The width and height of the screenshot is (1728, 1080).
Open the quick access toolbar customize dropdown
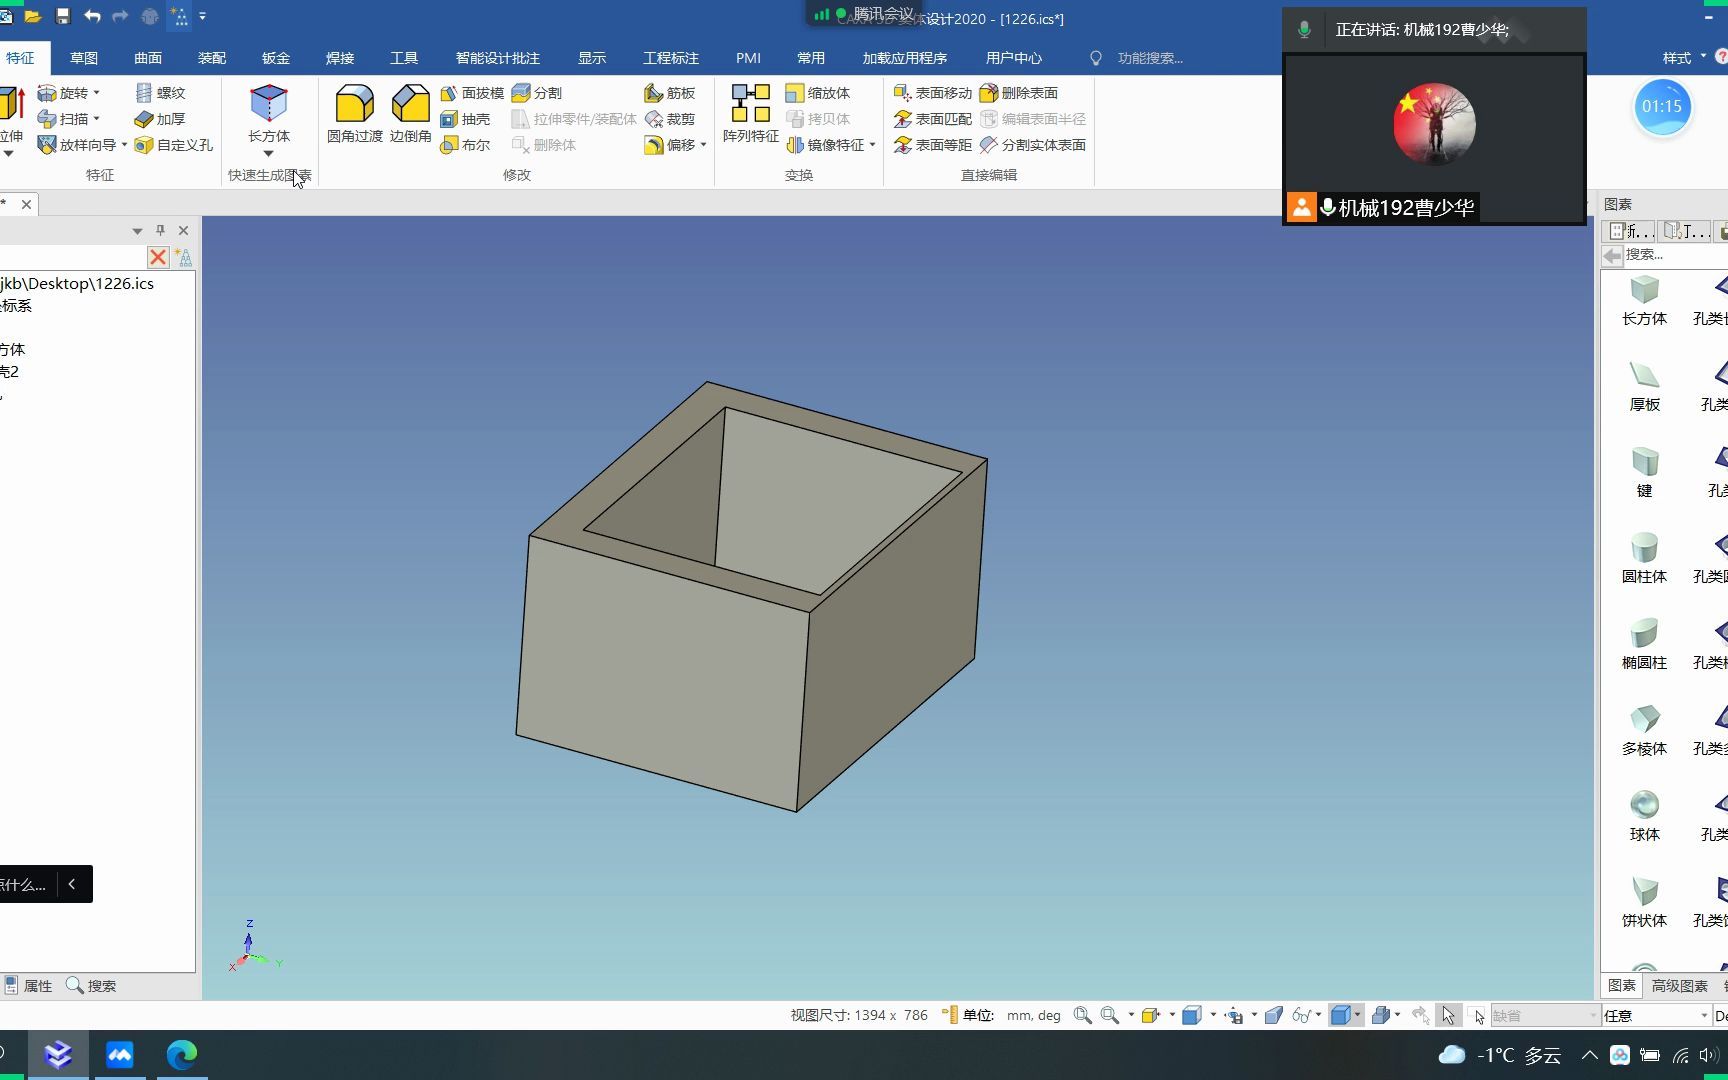(203, 16)
